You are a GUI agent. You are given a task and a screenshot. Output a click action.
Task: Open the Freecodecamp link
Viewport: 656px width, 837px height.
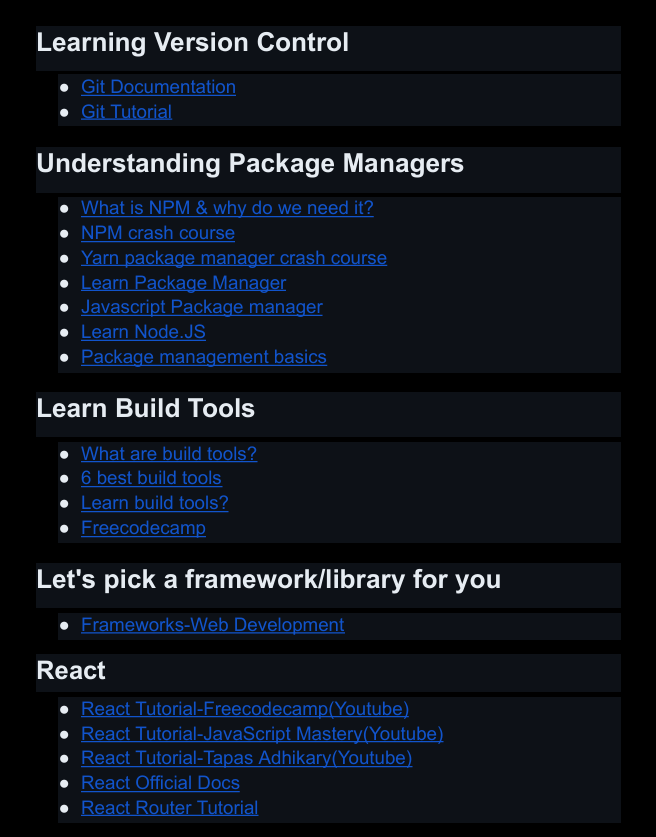pos(143,528)
